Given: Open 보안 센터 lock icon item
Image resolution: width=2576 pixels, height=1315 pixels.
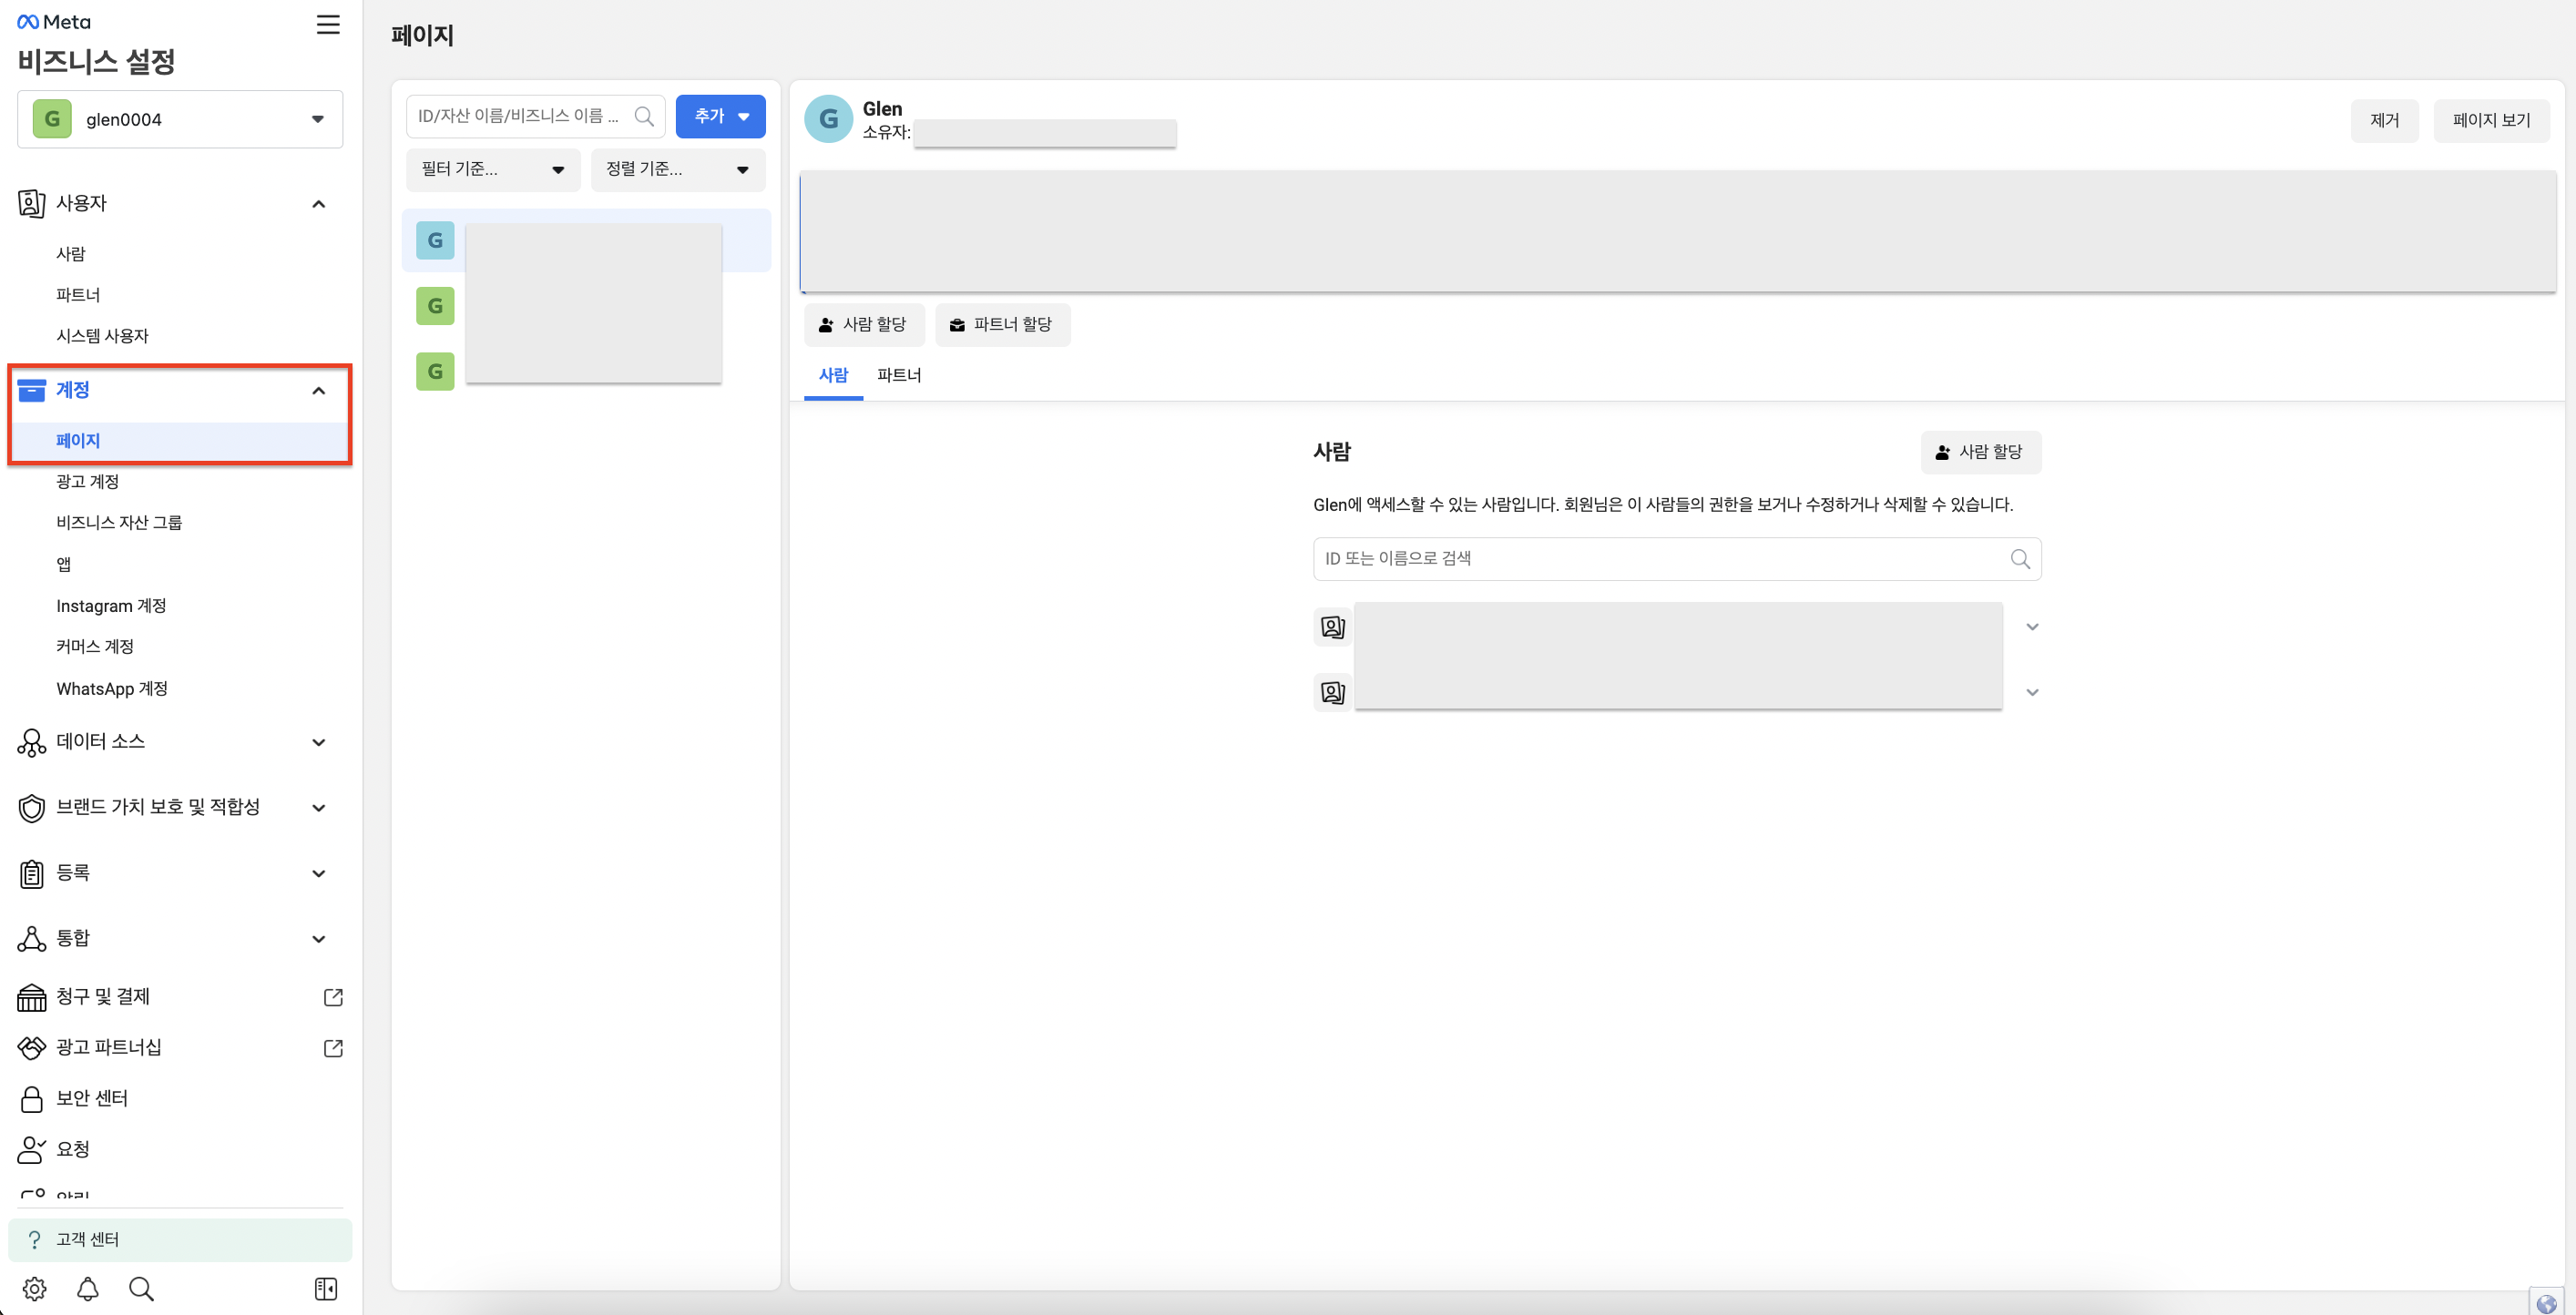Looking at the screenshot, I should click(x=90, y=1098).
